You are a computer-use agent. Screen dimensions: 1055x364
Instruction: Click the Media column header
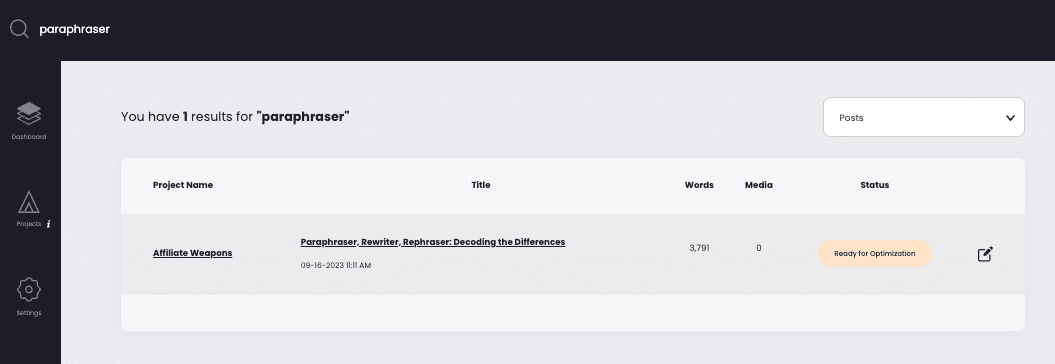(x=759, y=185)
